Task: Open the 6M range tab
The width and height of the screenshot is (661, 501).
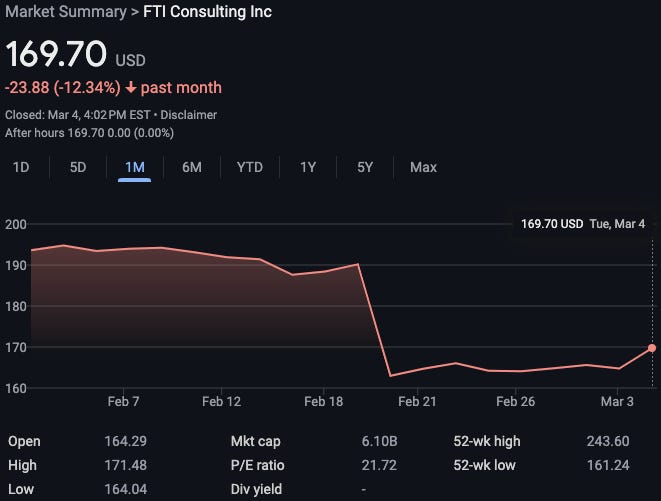Action: point(192,167)
